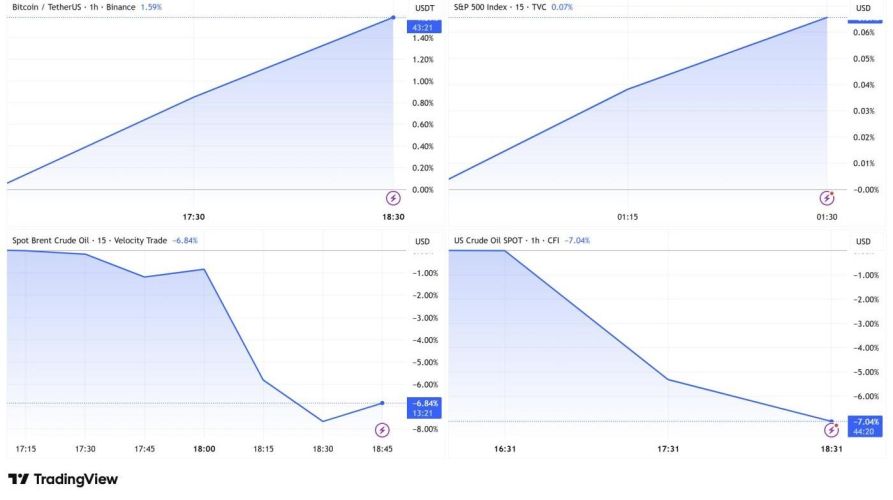Viewport: 893px width, 500px height.
Task: Click the Spot Brent Crude Oil symbol title
Action: (x=51, y=241)
